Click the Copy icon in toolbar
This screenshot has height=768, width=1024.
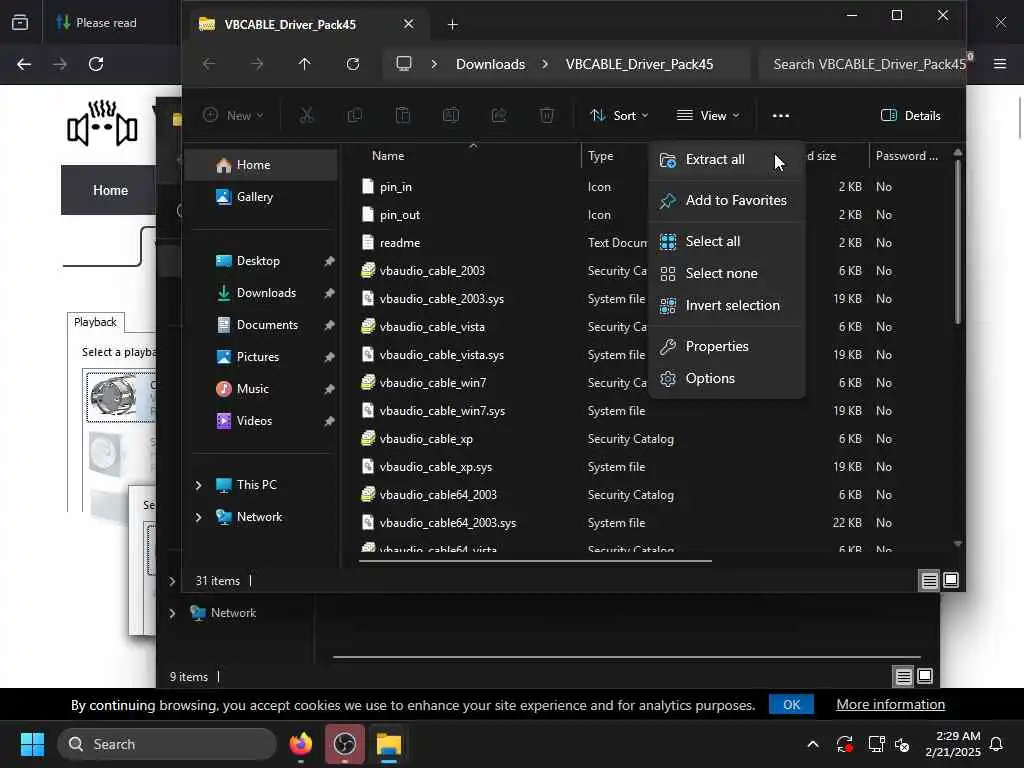coord(355,116)
